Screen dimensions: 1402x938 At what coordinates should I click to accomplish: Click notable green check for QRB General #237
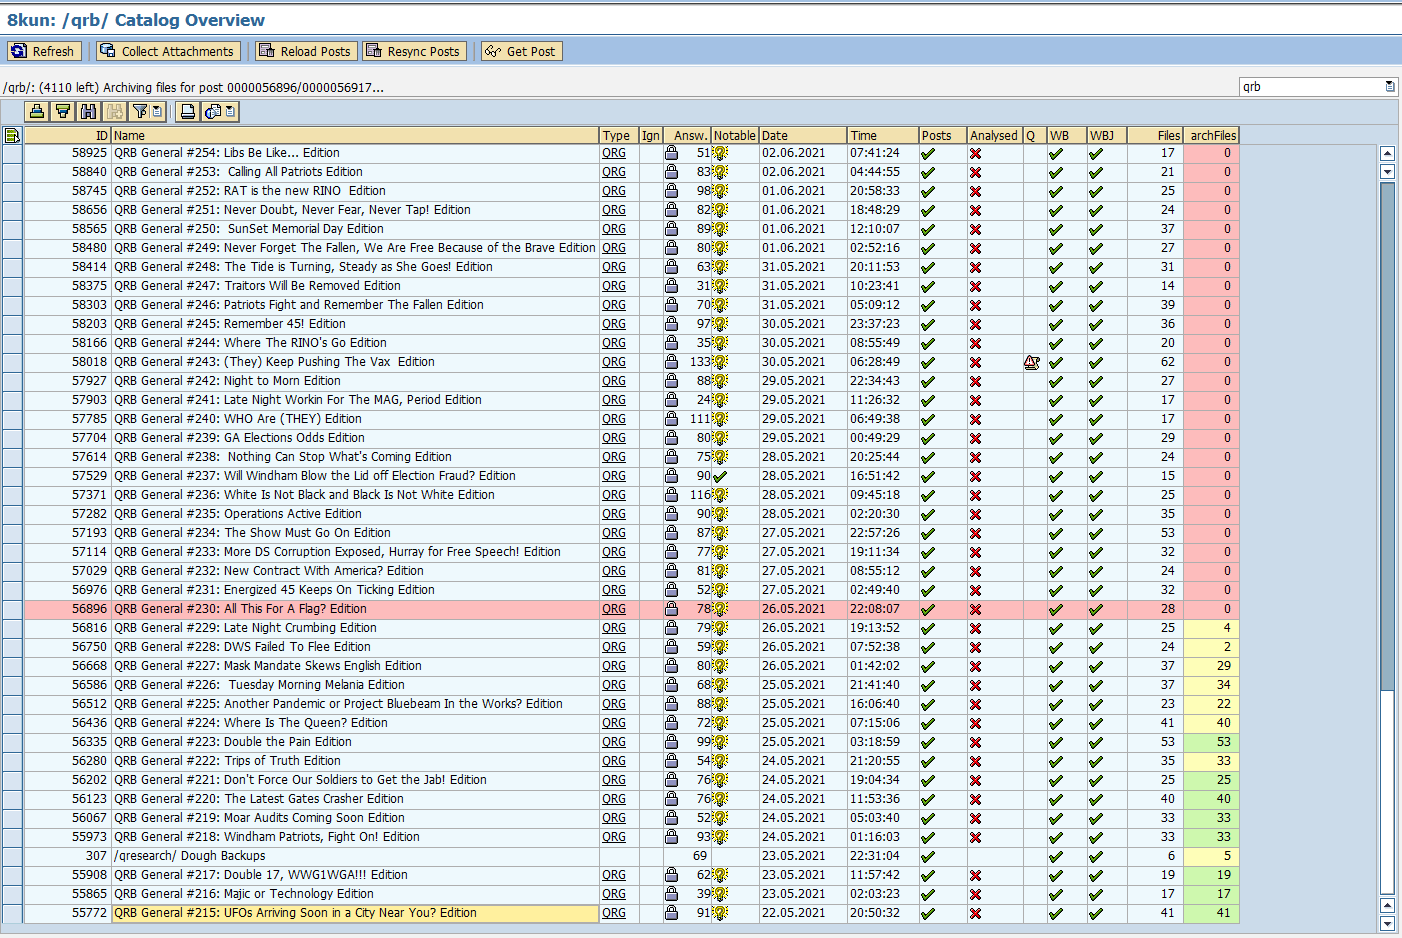coord(720,476)
